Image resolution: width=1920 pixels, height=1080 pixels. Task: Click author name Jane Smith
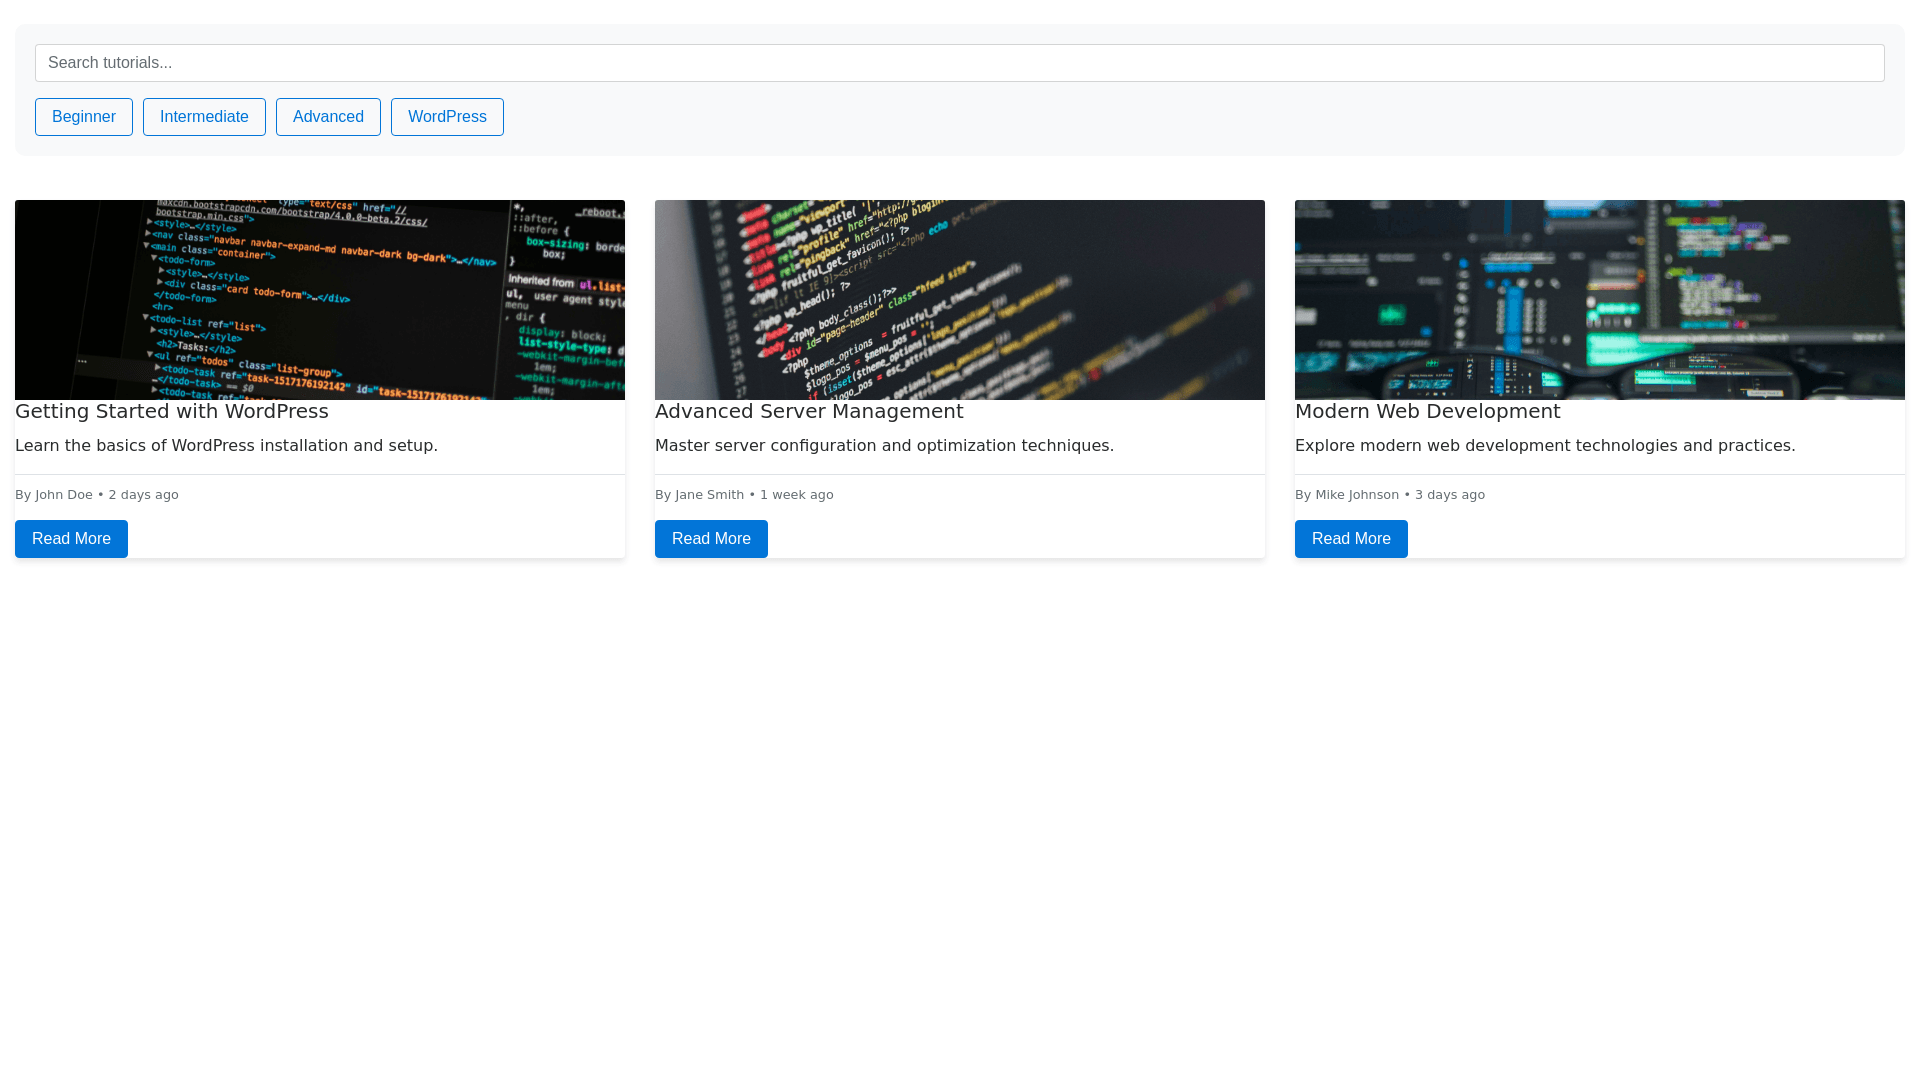tap(709, 495)
